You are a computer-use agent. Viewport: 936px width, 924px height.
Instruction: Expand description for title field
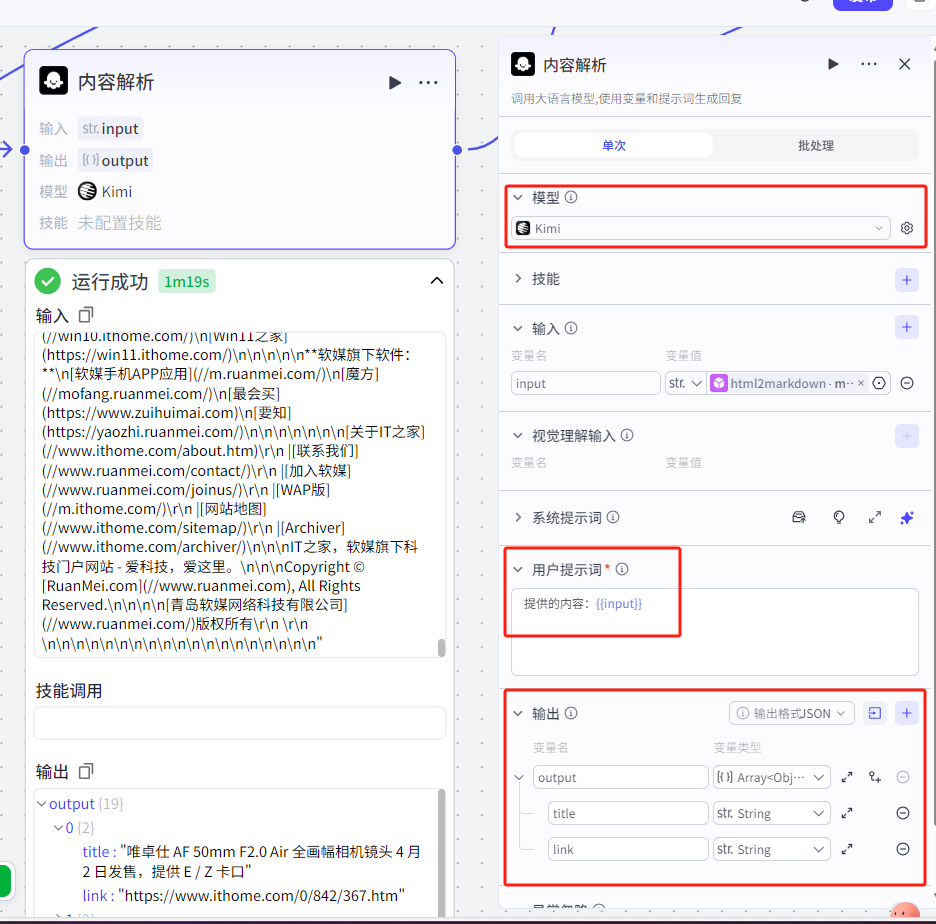(x=846, y=813)
